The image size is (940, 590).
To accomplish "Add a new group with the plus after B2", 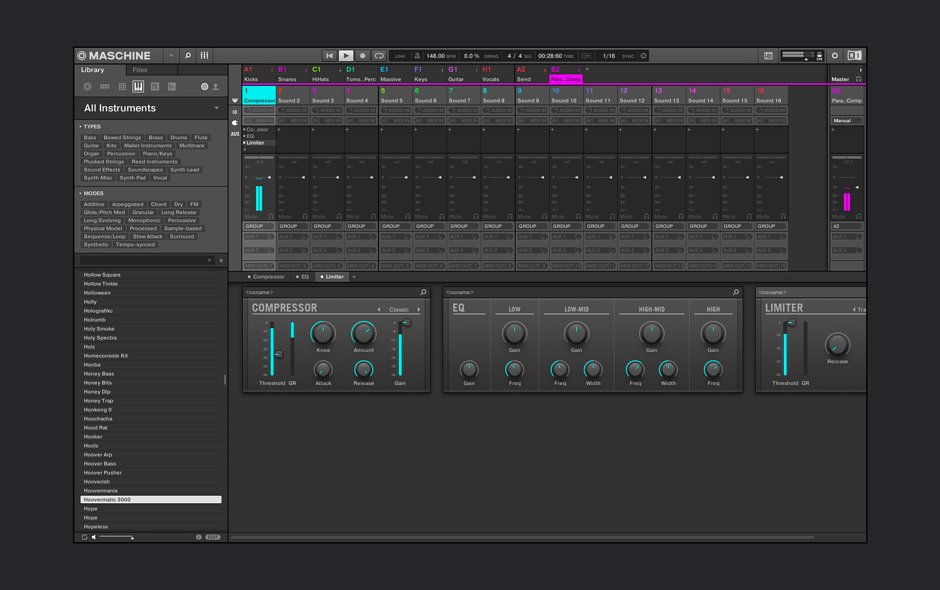I will [587, 69].
